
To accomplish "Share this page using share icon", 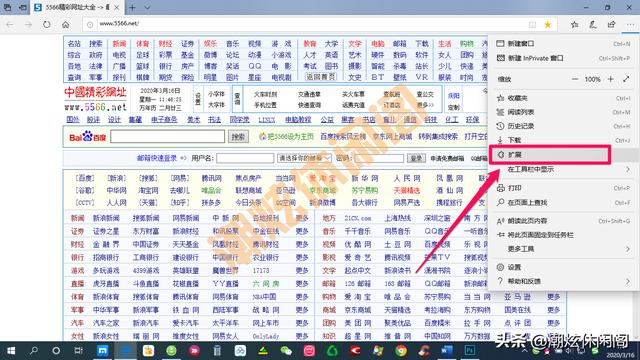I will point(611,24).
